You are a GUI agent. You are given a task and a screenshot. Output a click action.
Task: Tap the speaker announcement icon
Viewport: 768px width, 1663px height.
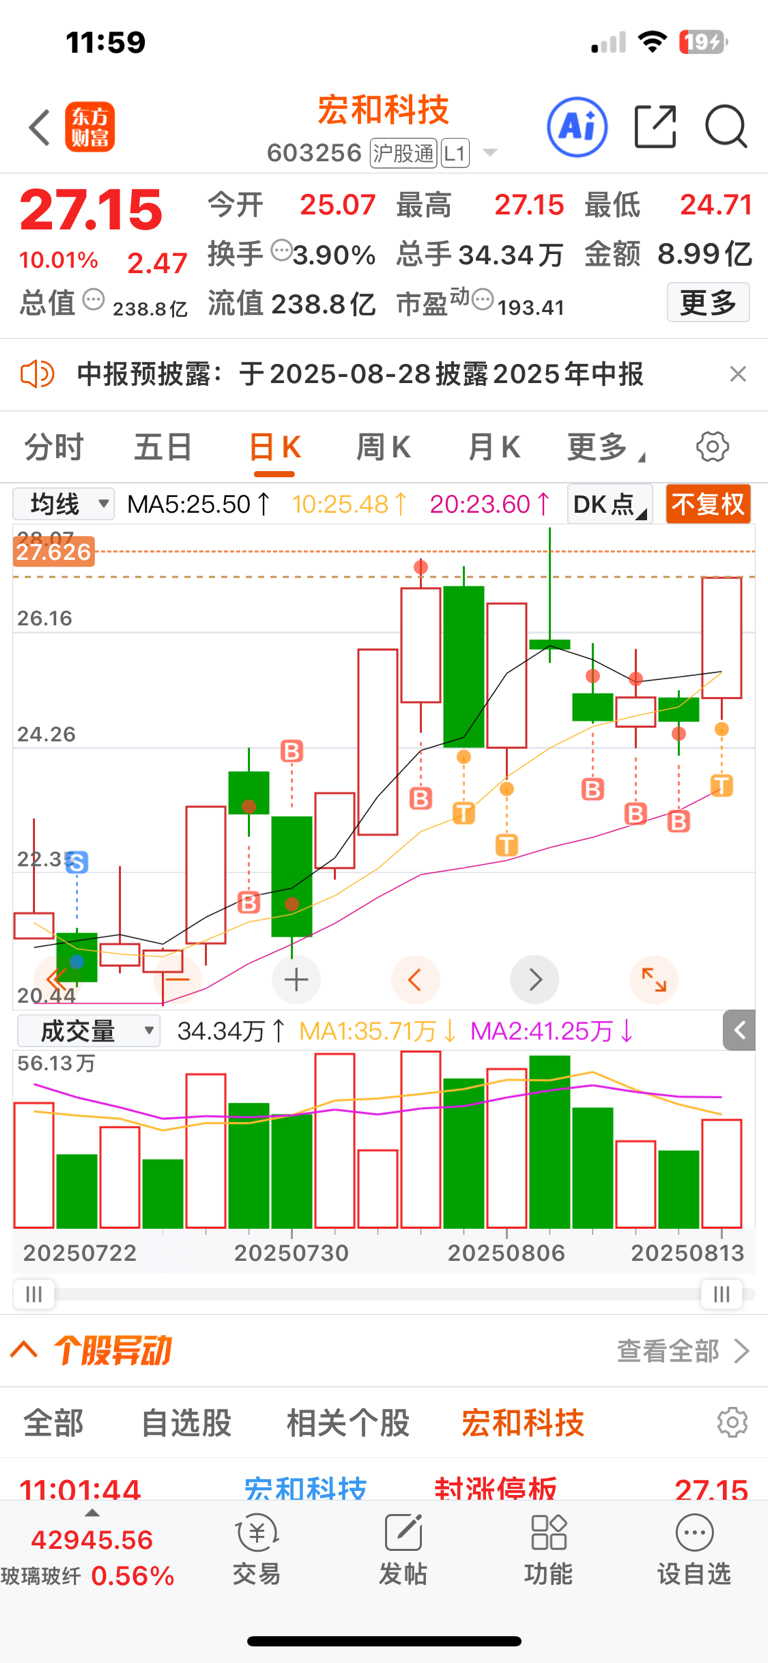pos(37,374)
